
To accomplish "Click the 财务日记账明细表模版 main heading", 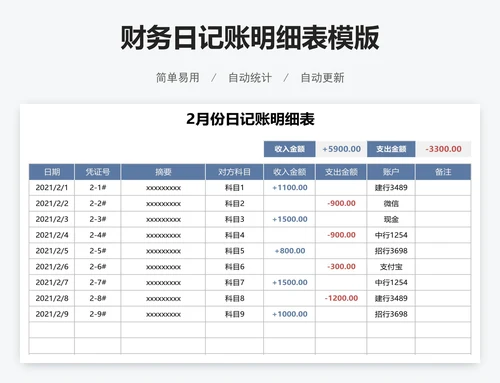I will tap(250, 37).
